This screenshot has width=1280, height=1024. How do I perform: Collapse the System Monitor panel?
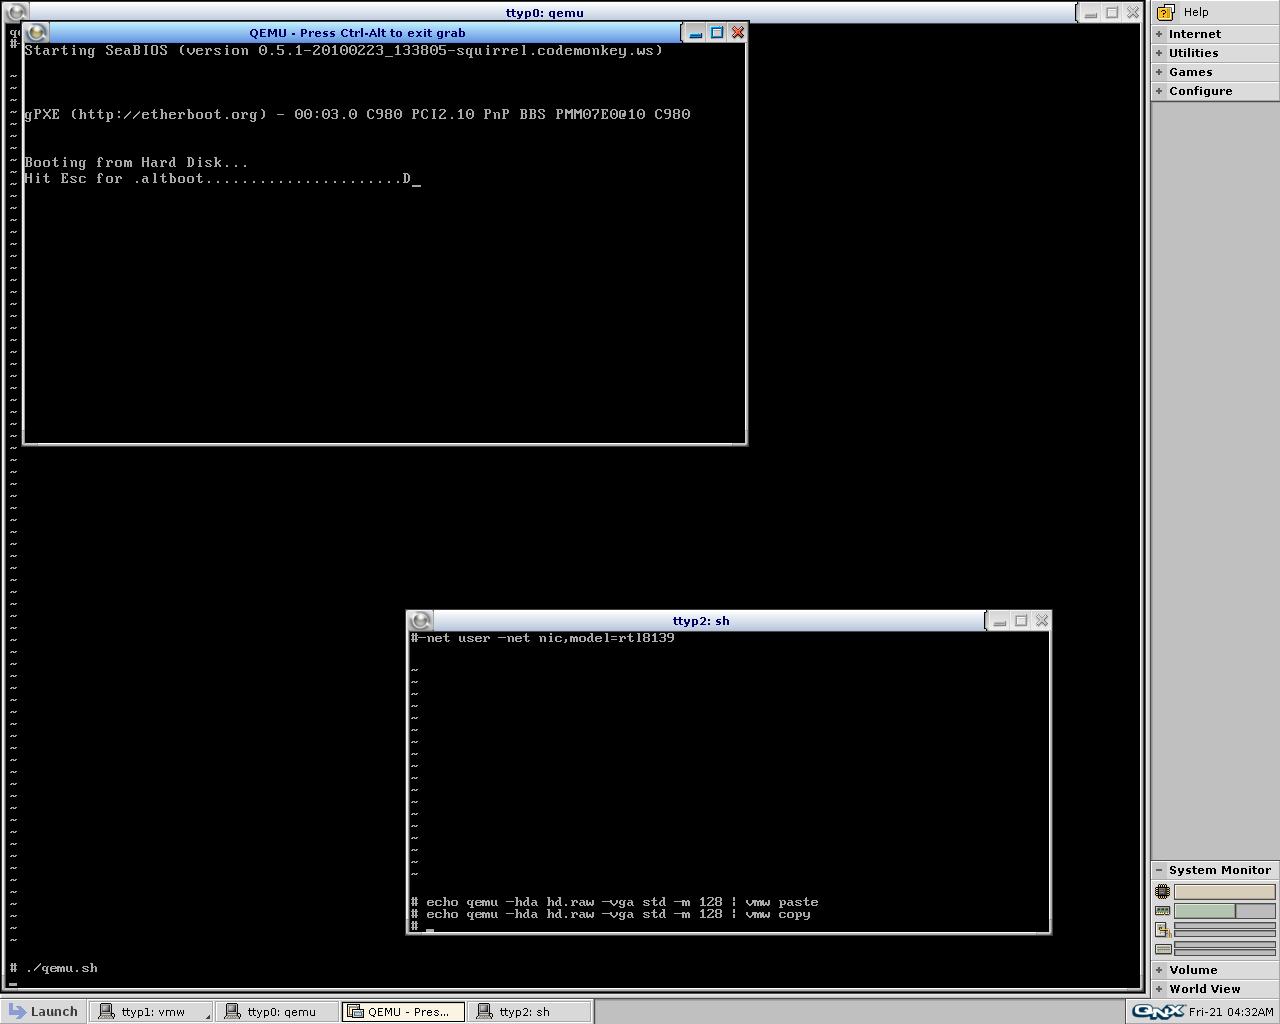[1215, 870]
